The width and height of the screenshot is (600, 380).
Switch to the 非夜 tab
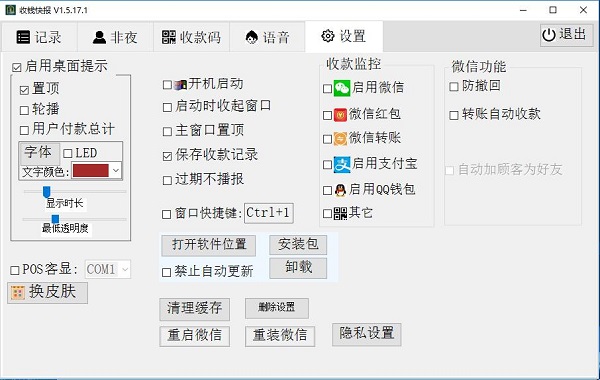coord(115,37)
